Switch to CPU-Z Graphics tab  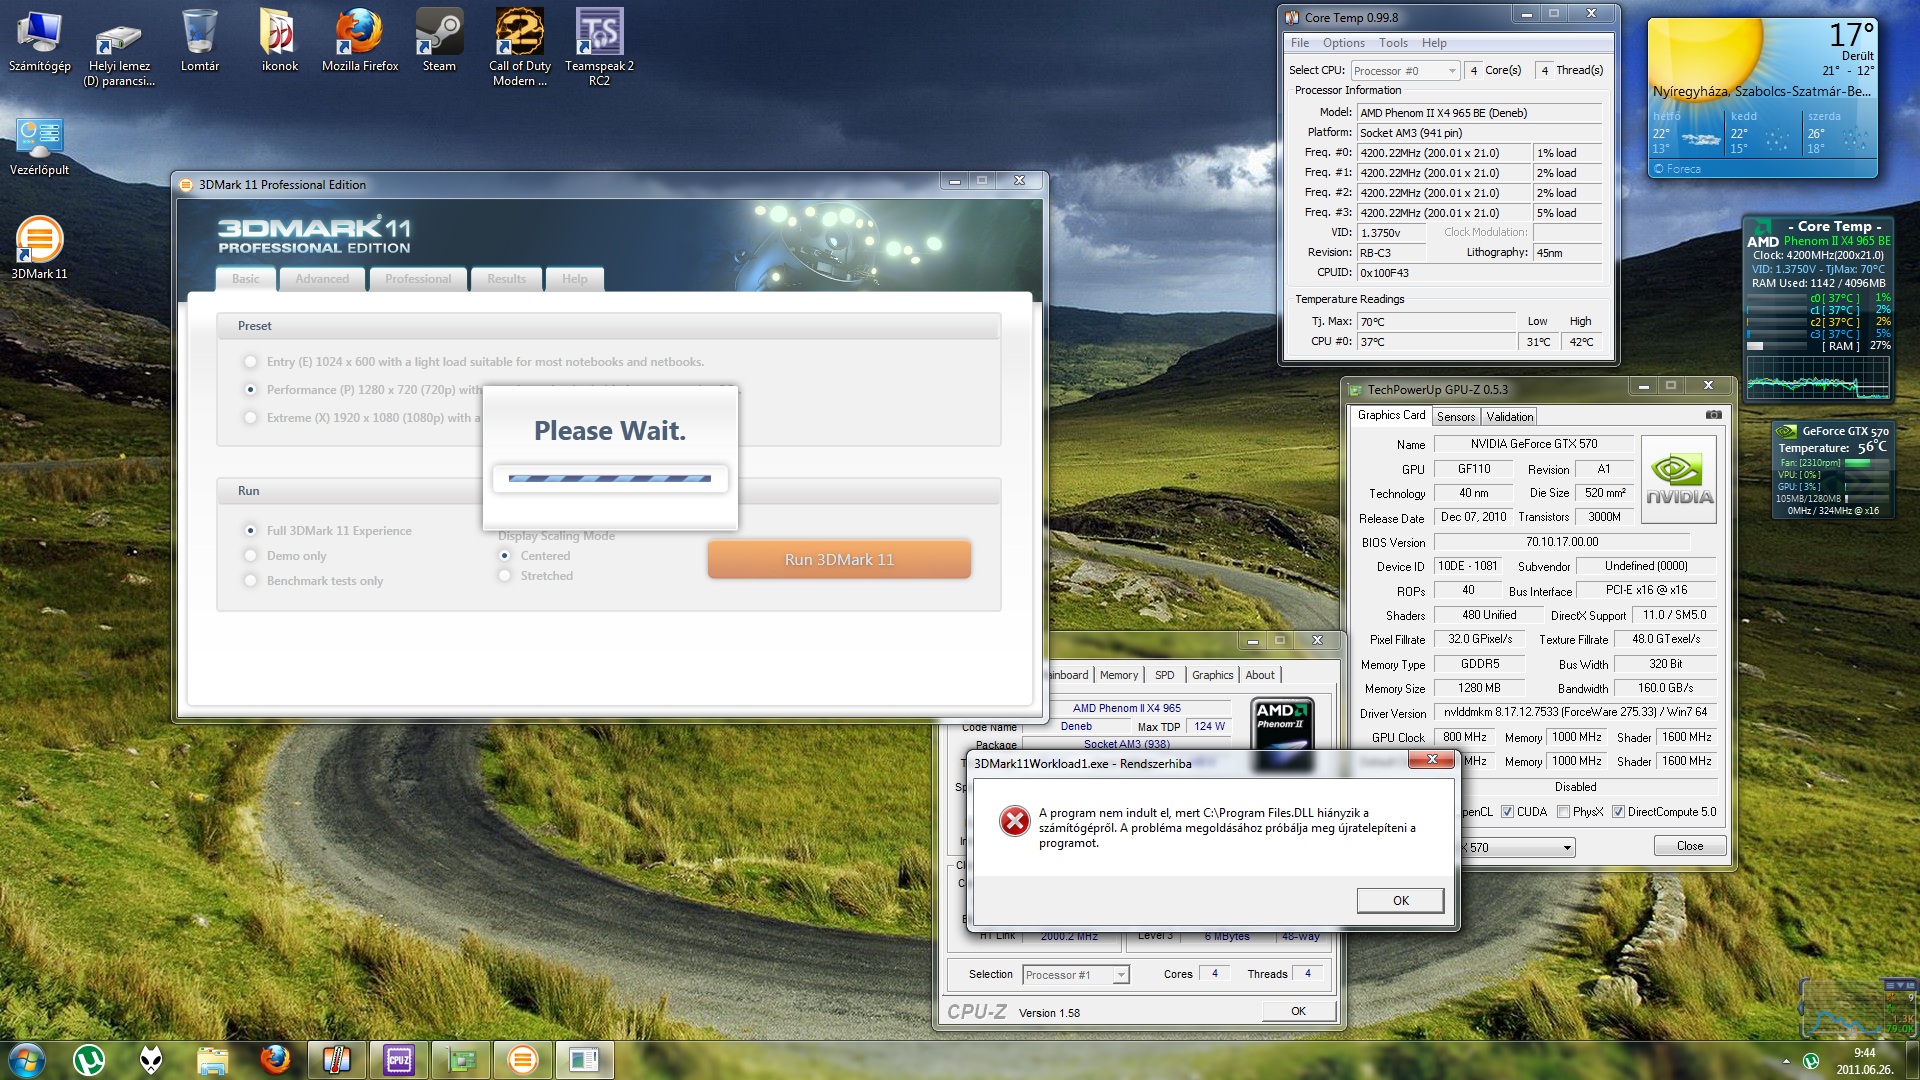(x=1212, y=675)
